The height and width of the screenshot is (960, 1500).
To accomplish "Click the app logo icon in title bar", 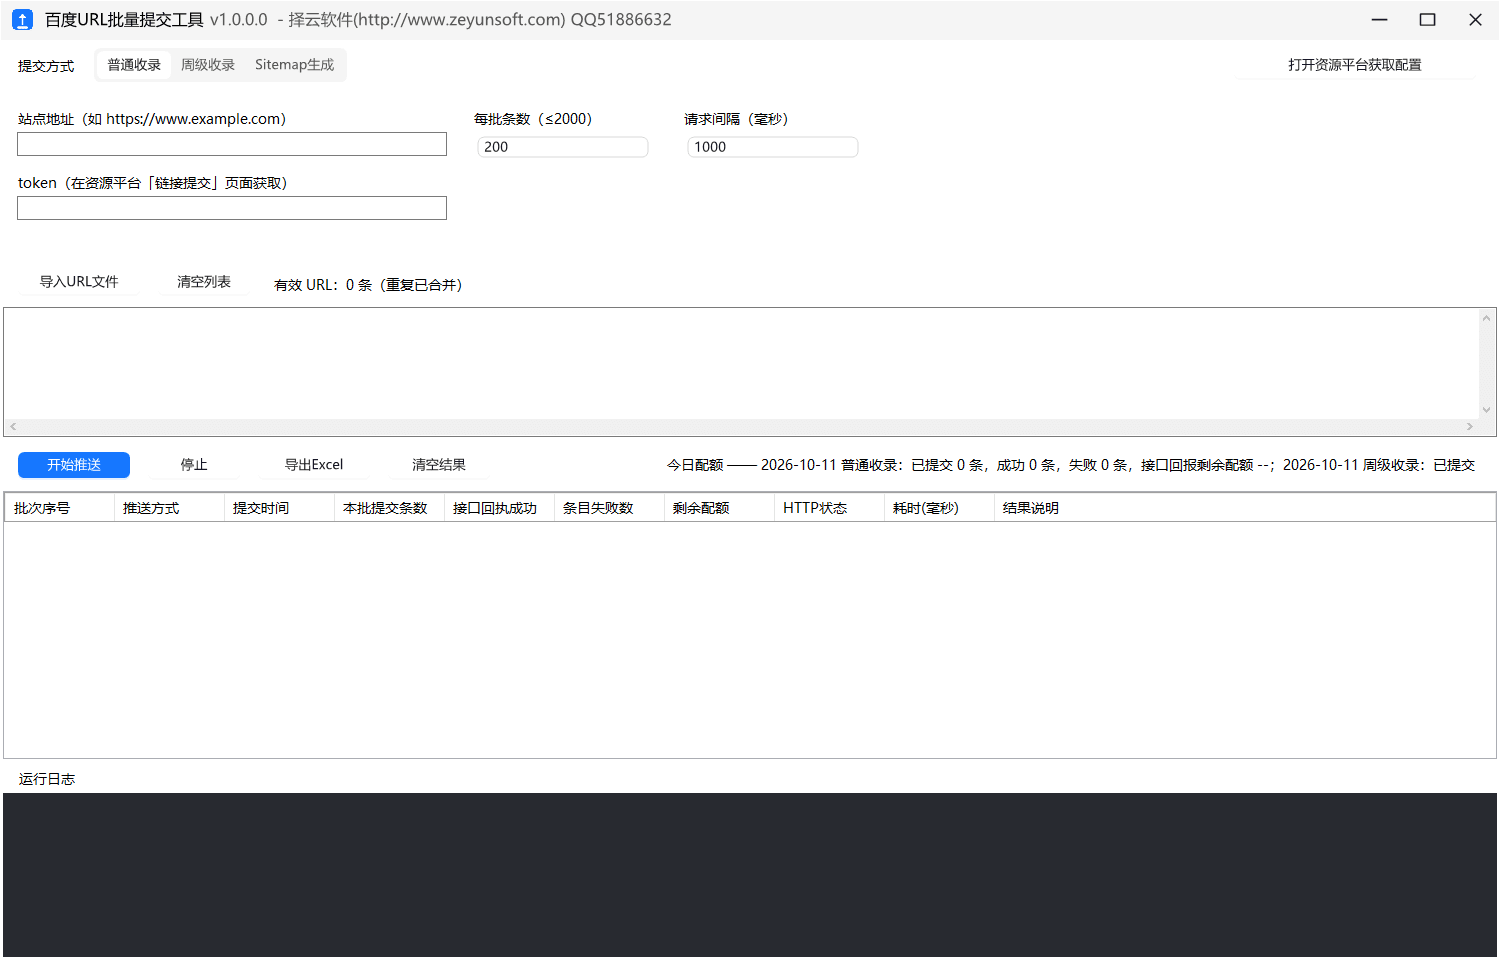I will point(22,20).
